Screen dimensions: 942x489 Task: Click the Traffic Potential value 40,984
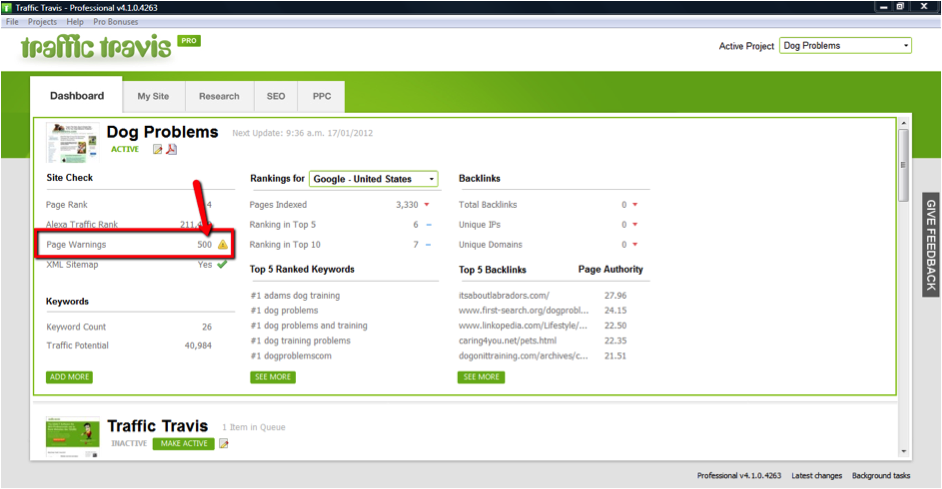(x=198, y=345)
